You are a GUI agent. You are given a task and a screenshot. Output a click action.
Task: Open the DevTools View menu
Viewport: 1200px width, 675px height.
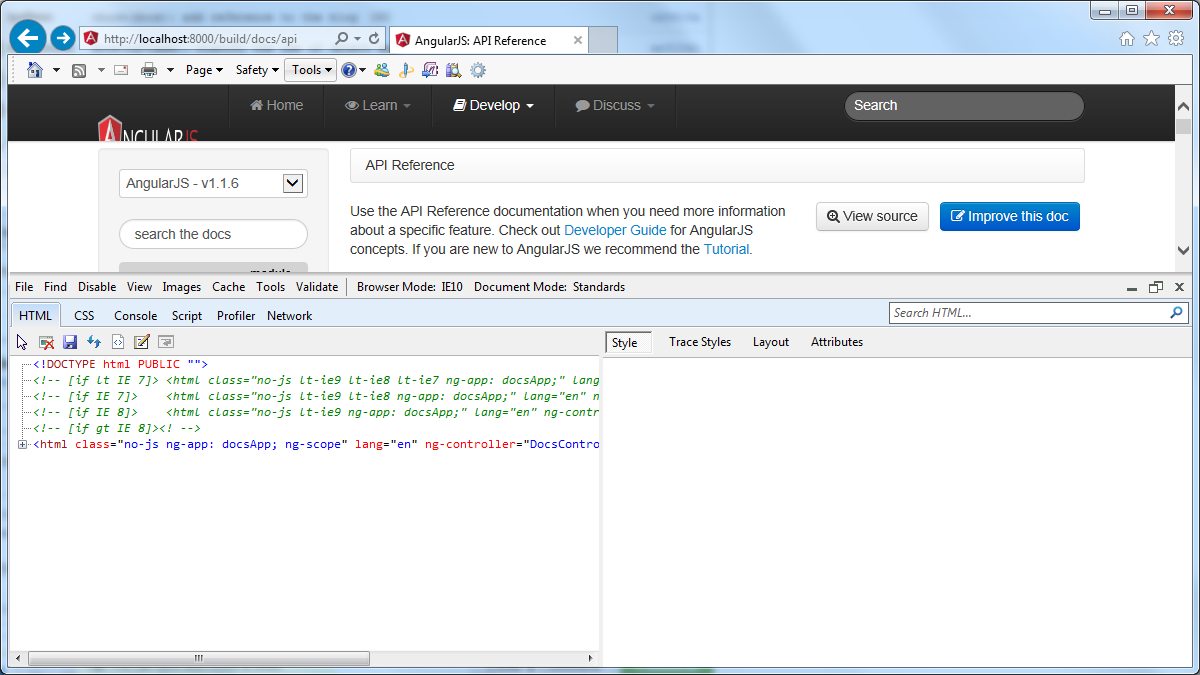click(x=140, y=287)
